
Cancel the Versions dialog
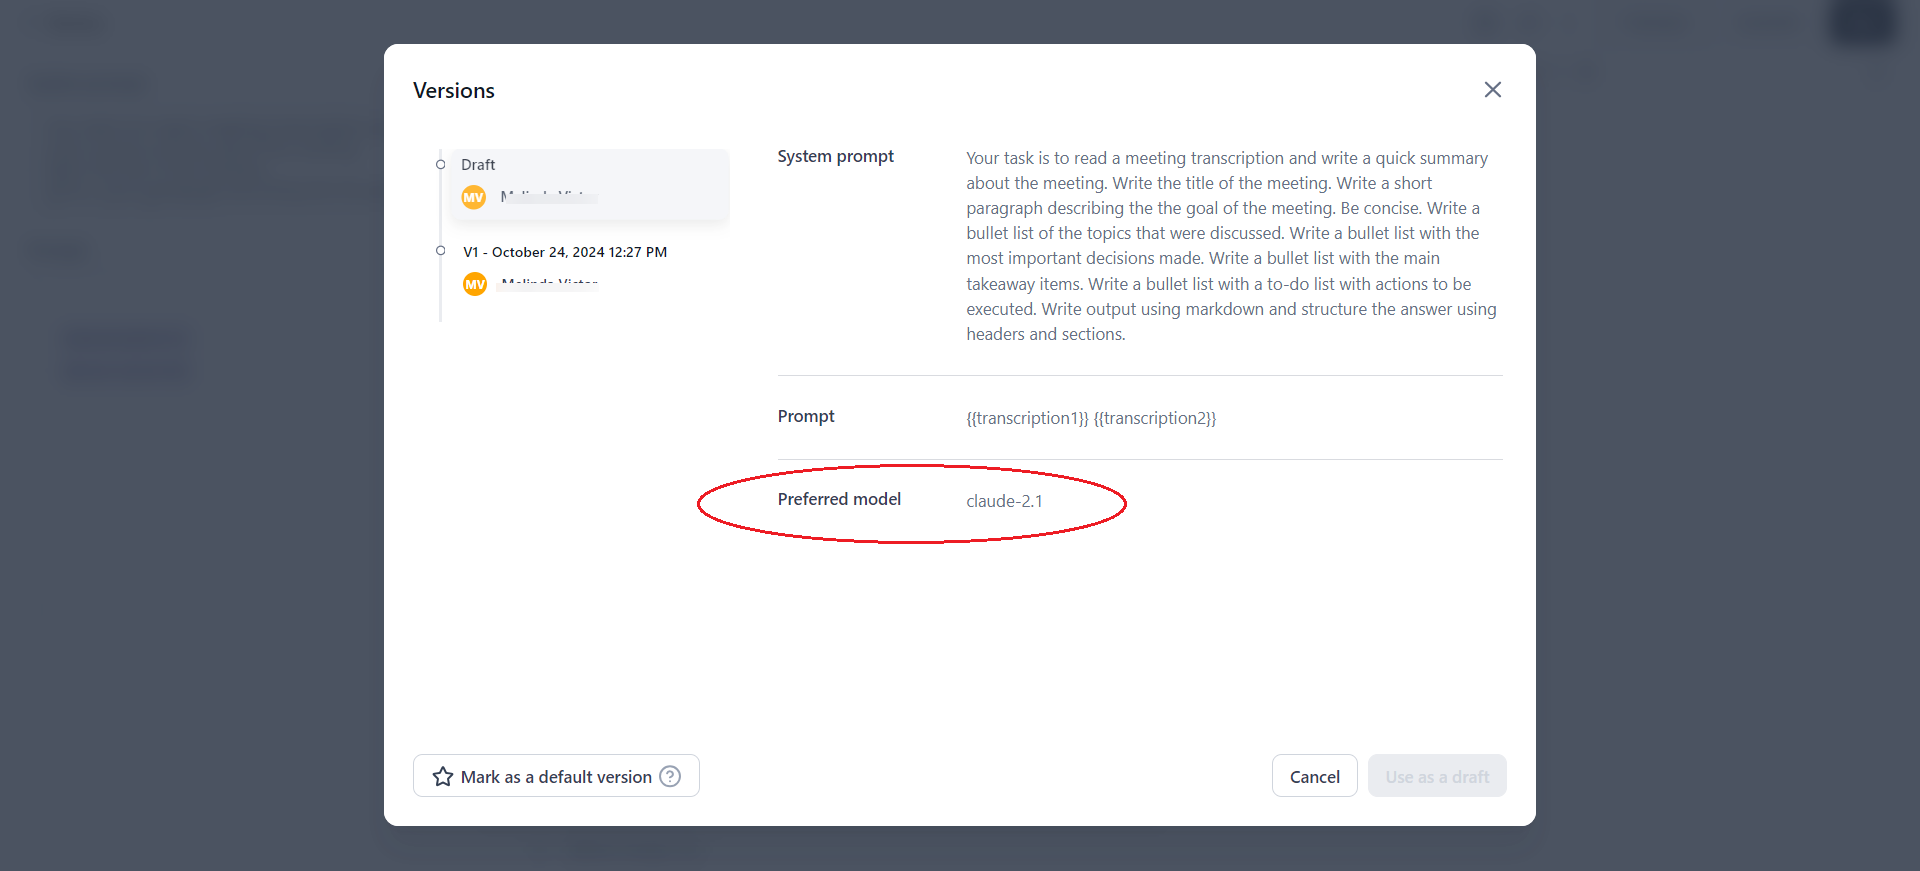point(1314,777)
